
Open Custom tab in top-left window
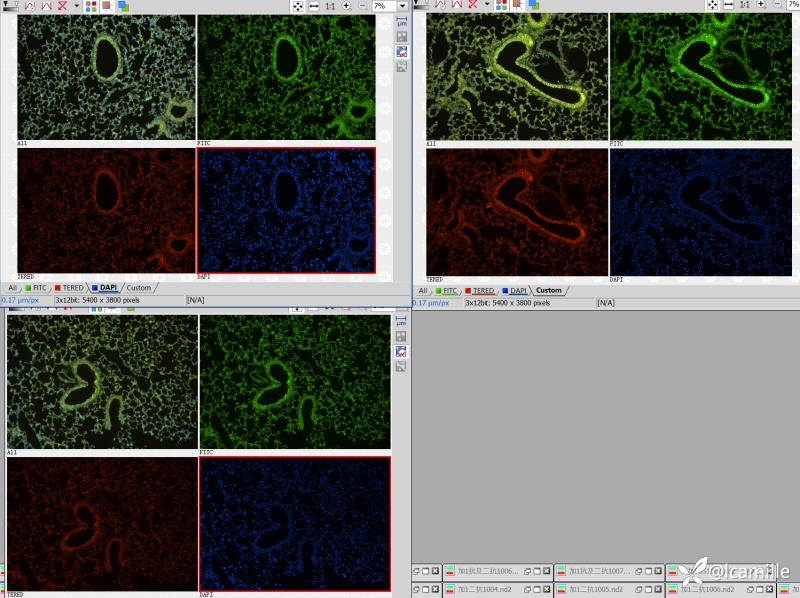pos(139,288)
